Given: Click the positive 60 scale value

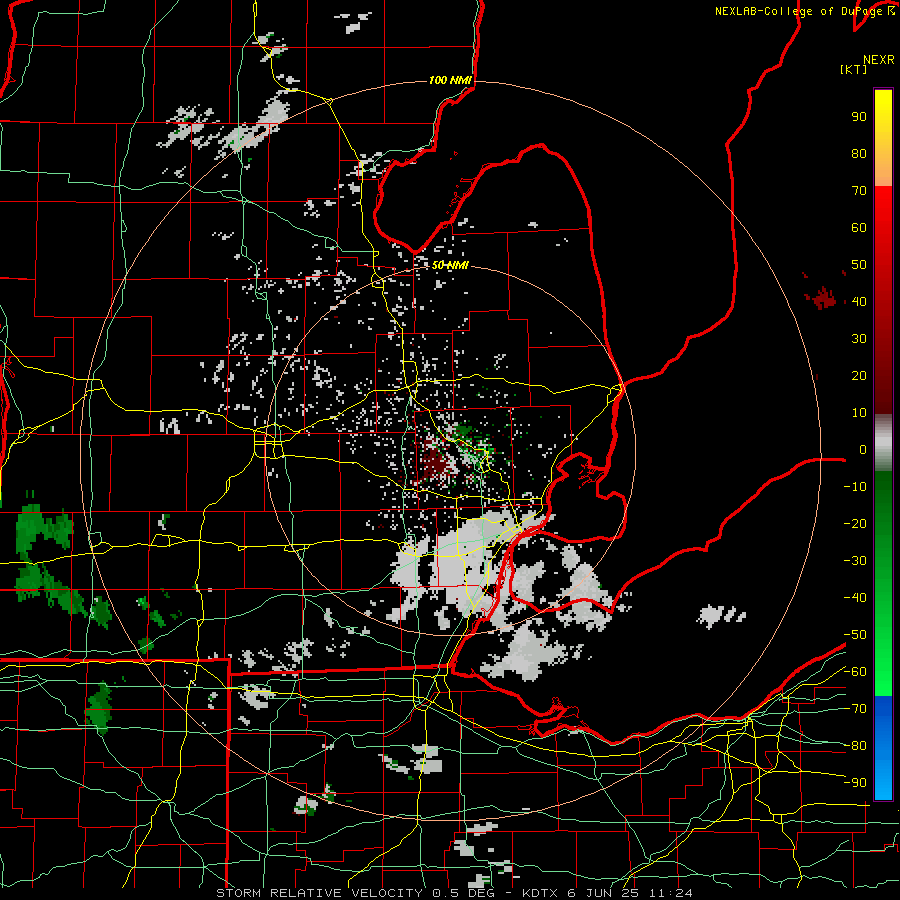Looking at the screenshot, I should pyautogui.click(x=859, y=228).
